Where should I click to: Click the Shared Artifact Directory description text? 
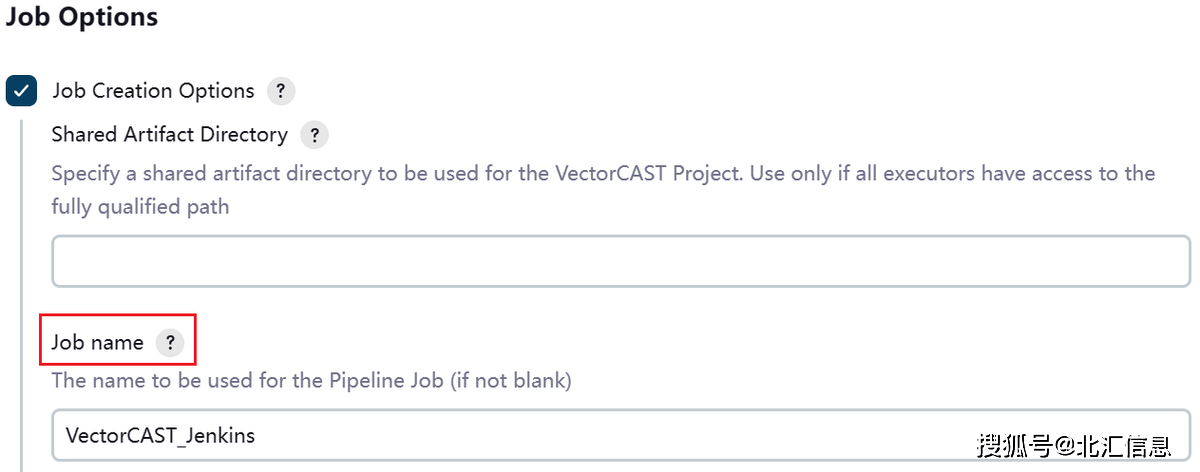604,190
